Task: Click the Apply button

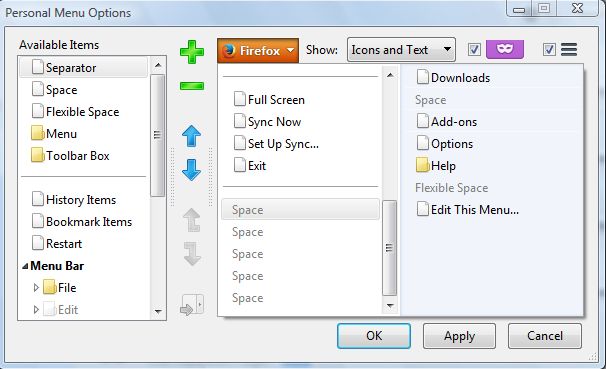Action: [x=459, y=336]
